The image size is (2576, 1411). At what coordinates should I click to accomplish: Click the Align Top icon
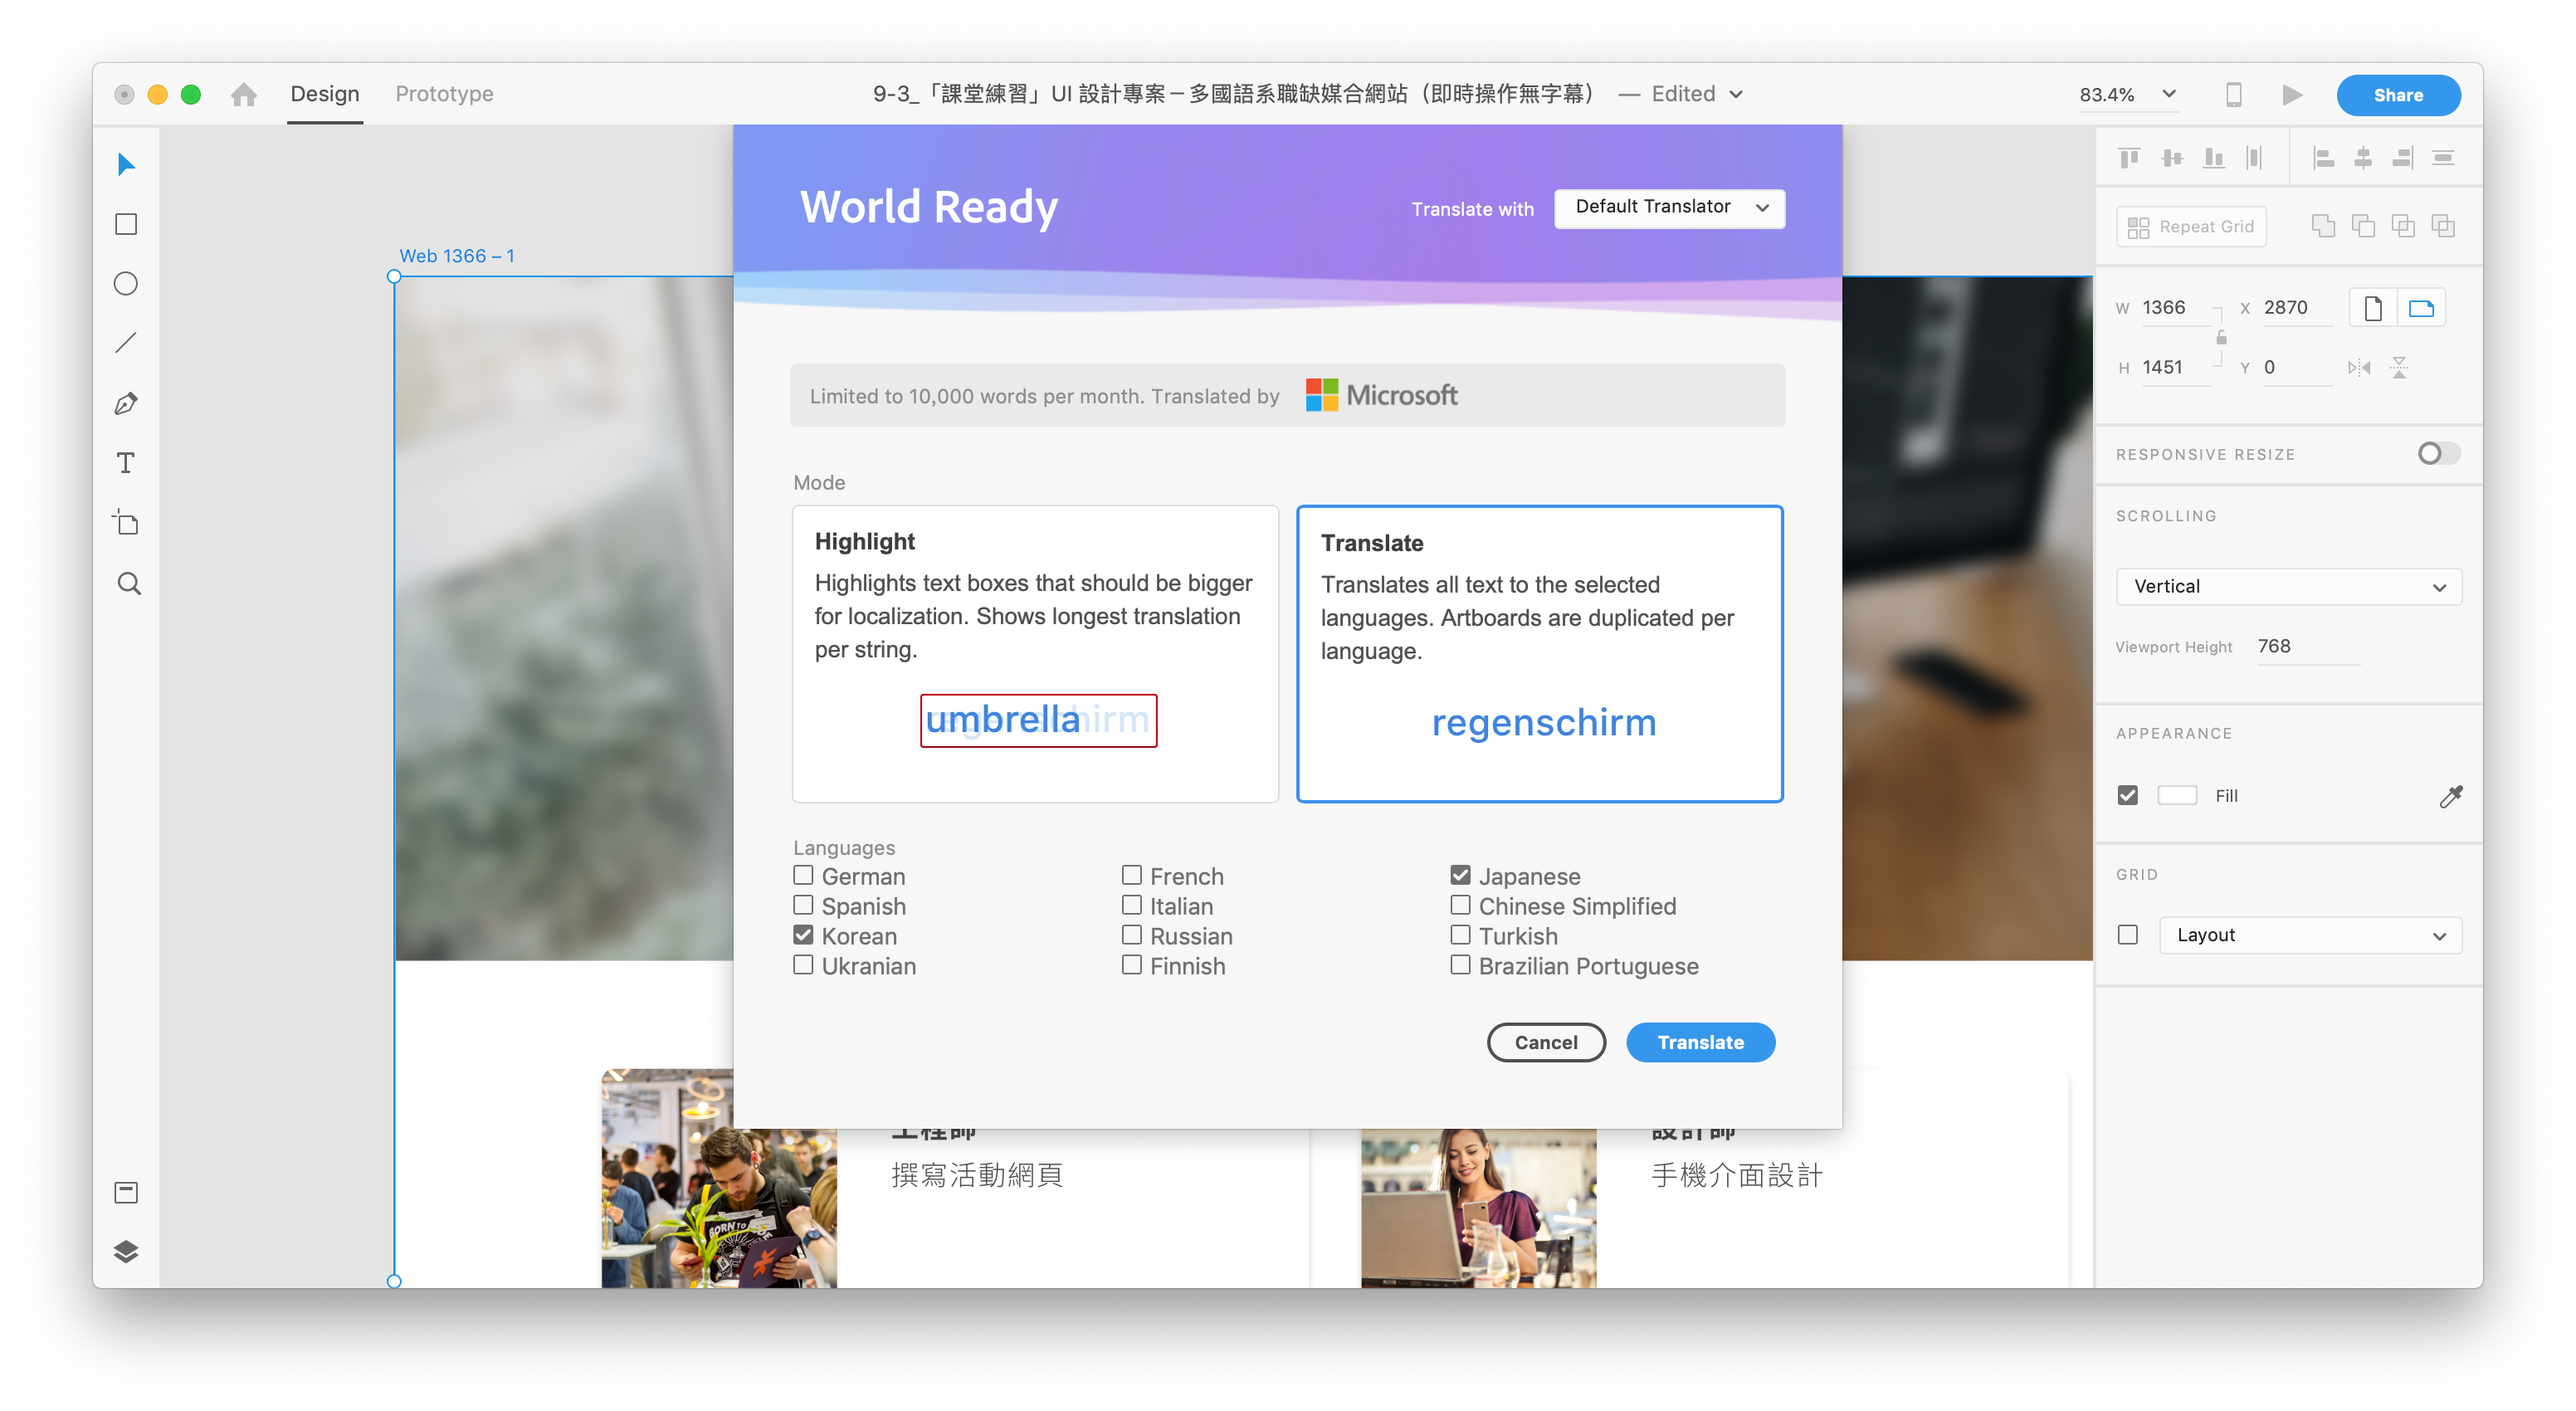pyautogui.click(x=2129, y=157)
